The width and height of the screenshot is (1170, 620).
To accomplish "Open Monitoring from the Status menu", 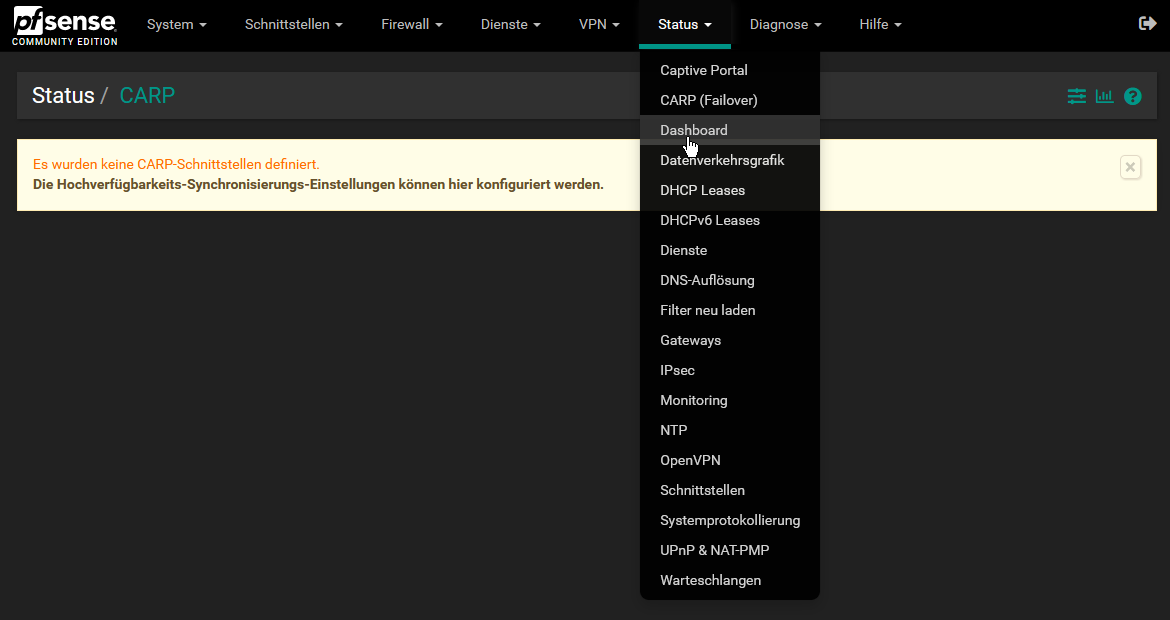I will [x=730, y=400].
